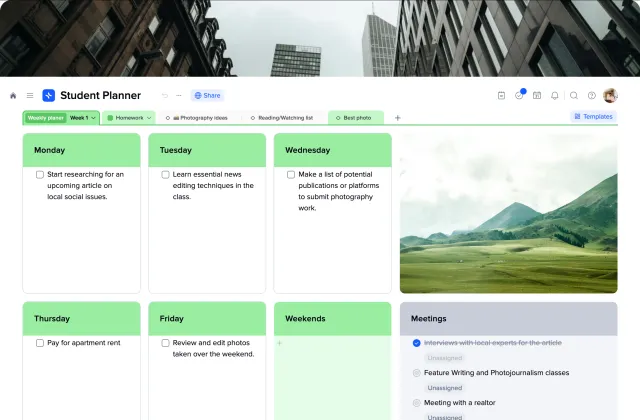Go to the home icon

pos(13,96)
